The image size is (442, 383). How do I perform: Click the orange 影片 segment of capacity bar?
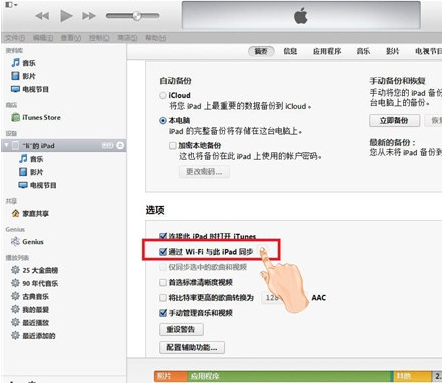click(171, 376)
